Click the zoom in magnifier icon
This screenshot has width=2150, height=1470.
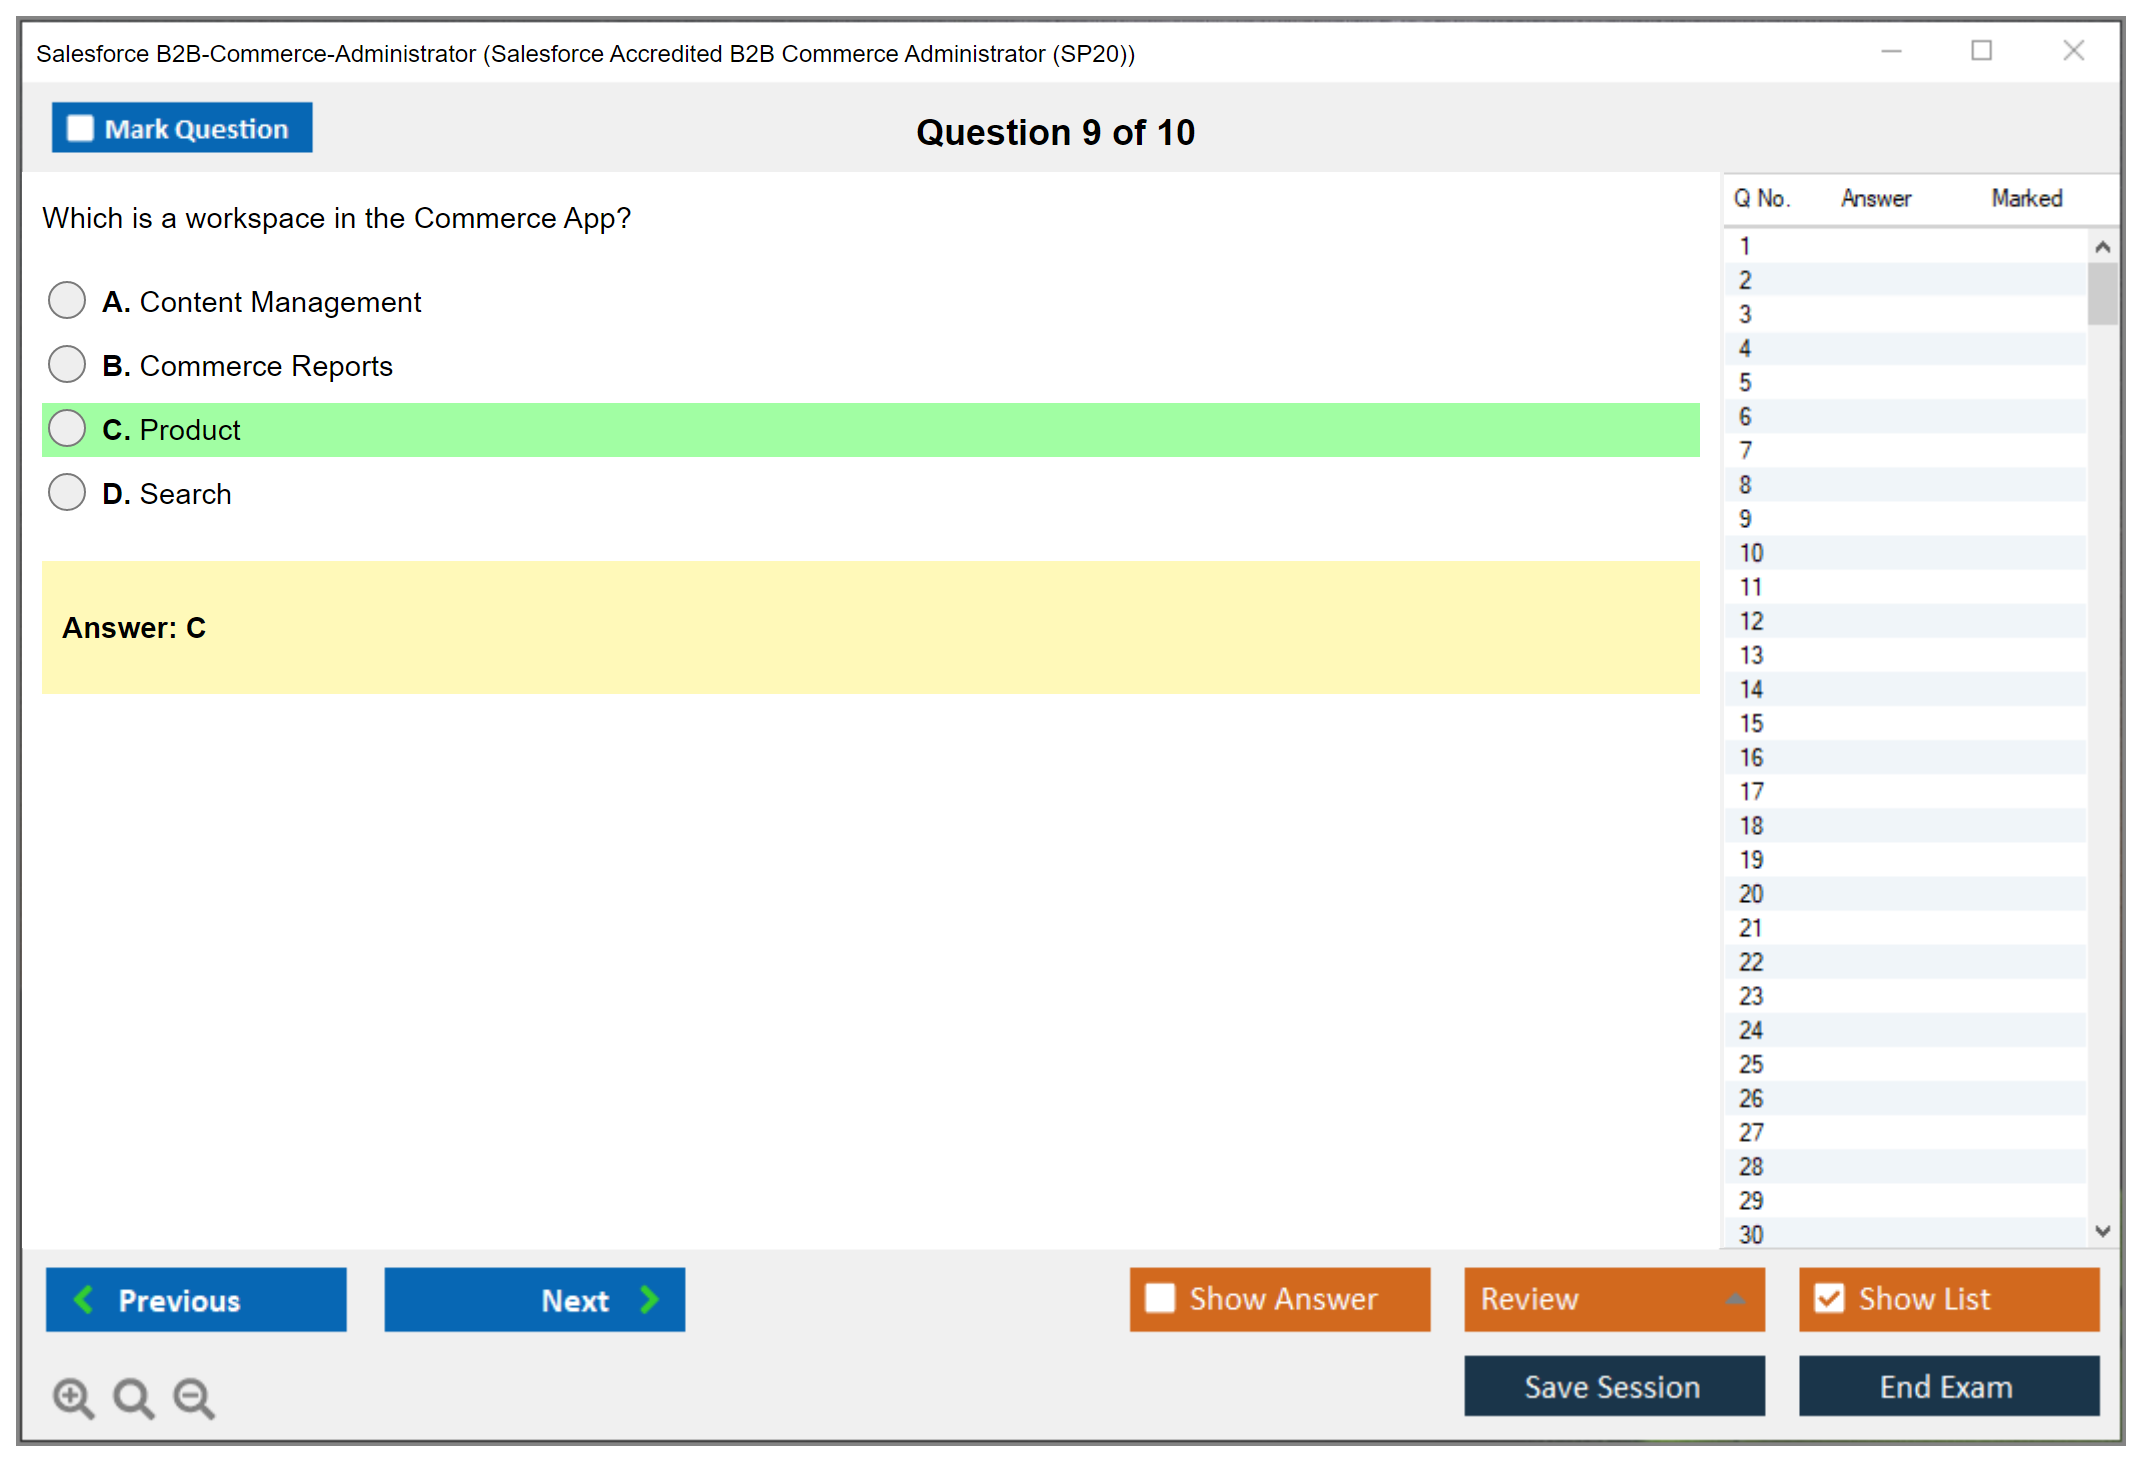(x=73, y=1397)
